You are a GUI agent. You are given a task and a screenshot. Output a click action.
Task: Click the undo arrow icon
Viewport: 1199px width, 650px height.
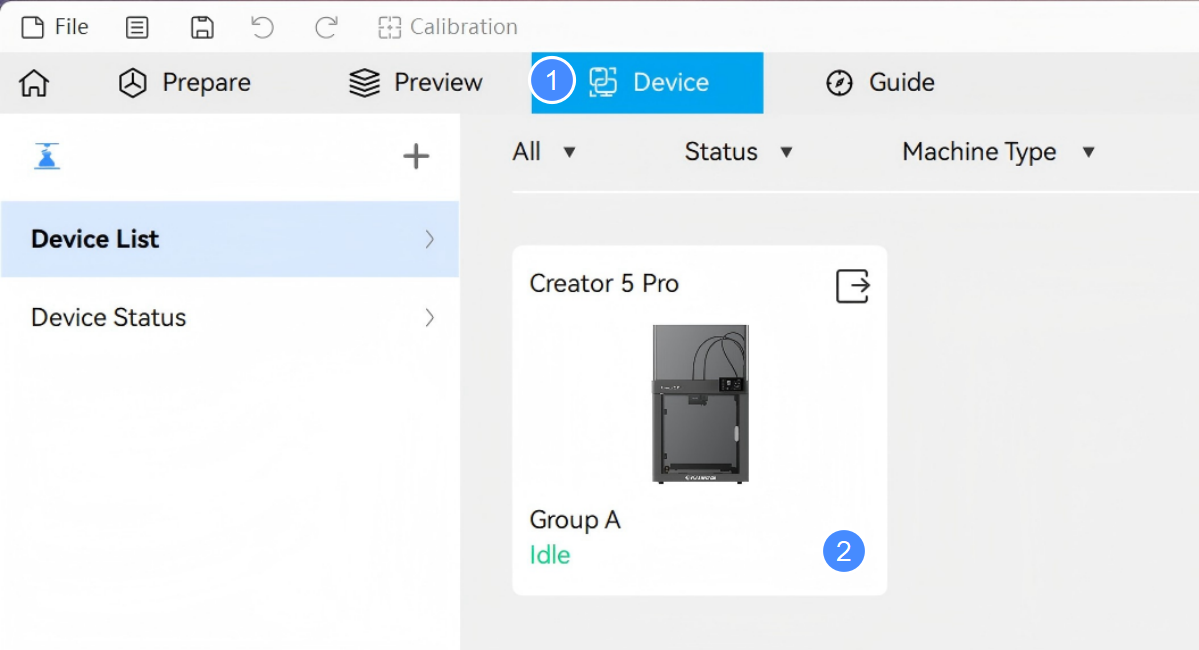(x=262, y=28)
